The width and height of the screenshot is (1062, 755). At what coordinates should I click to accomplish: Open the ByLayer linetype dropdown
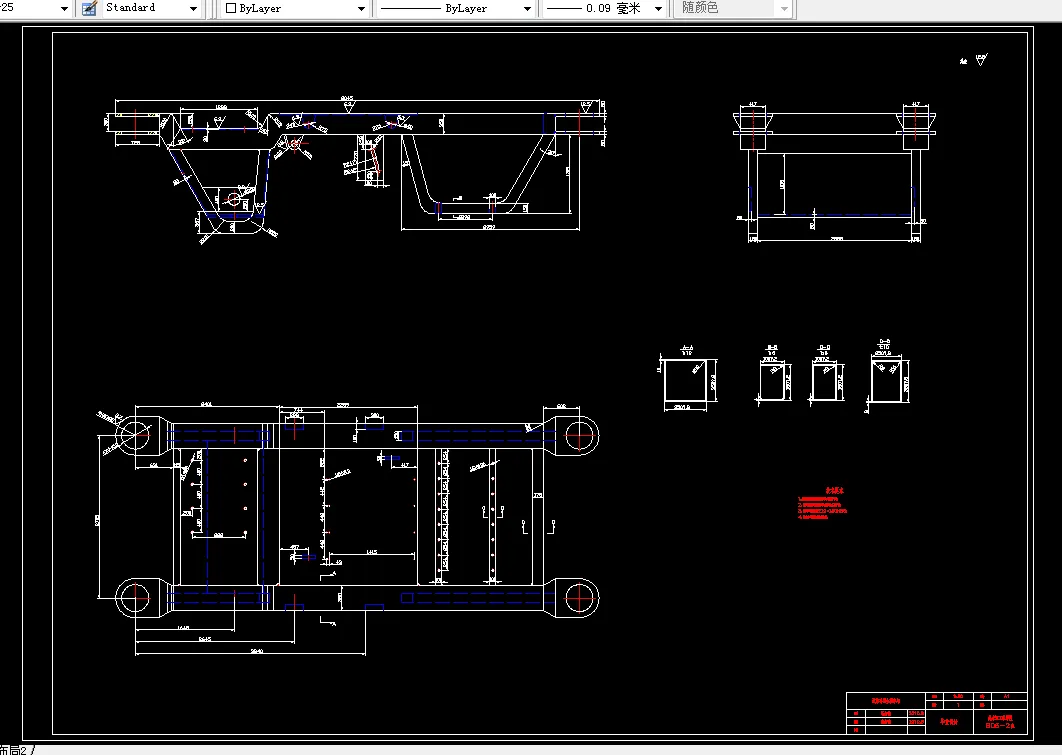coord(527,9)
